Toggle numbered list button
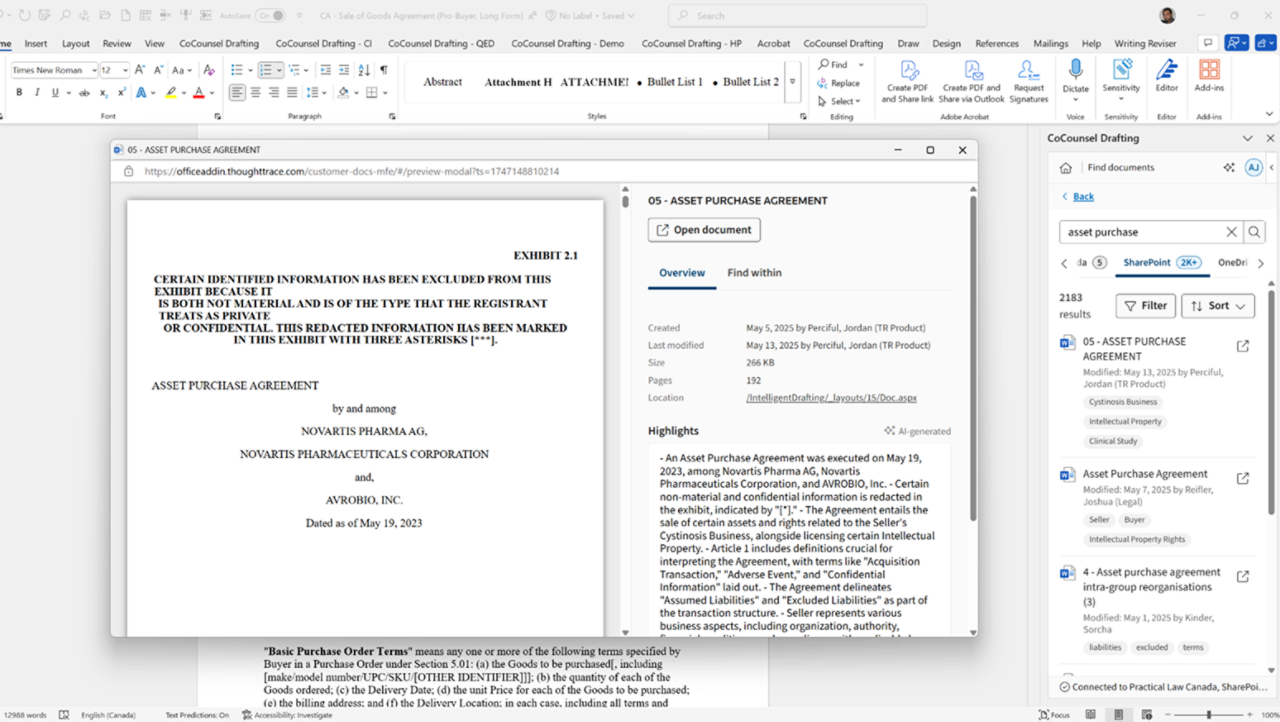This screenshot has width=1280, height=722. point(265,70)
